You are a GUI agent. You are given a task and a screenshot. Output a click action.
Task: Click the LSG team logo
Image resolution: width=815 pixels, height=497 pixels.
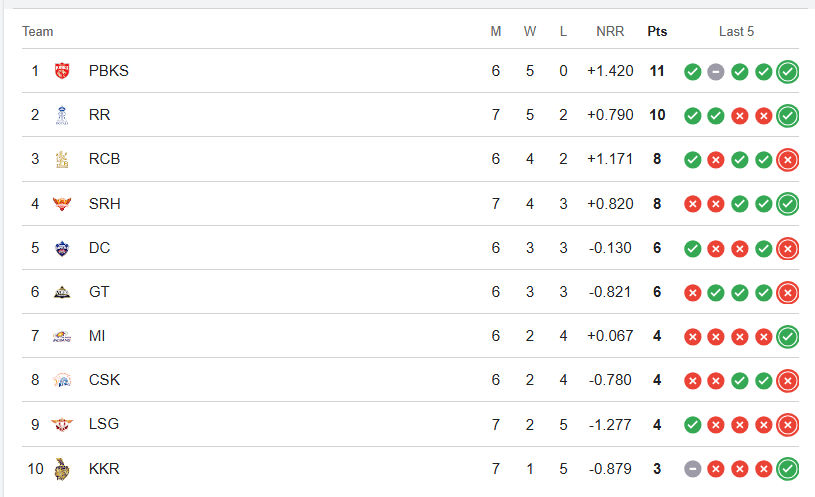(63, 424)
